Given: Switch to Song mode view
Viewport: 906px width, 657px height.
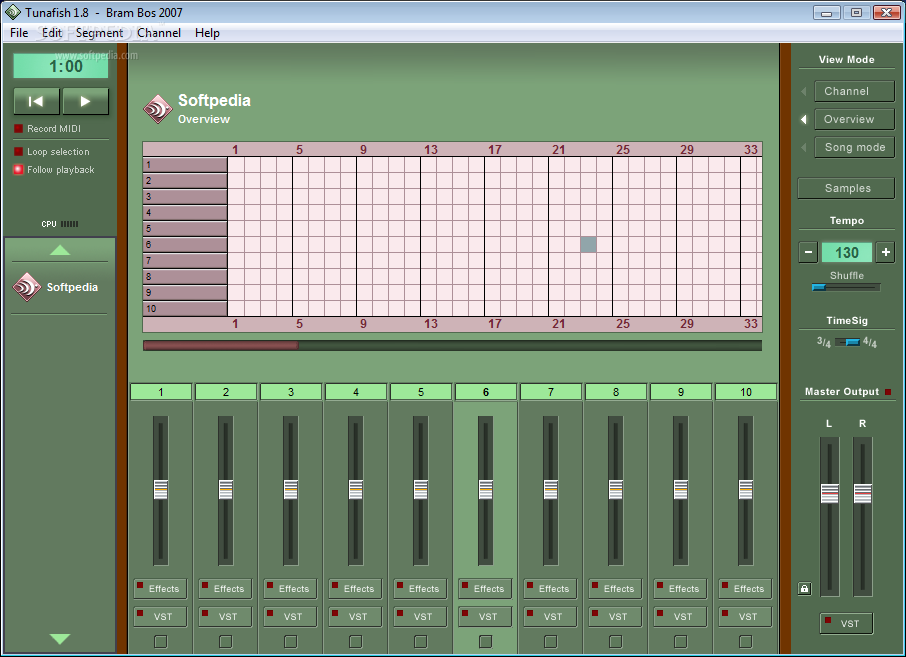Looking at the screenshot, I should [855, 147].
